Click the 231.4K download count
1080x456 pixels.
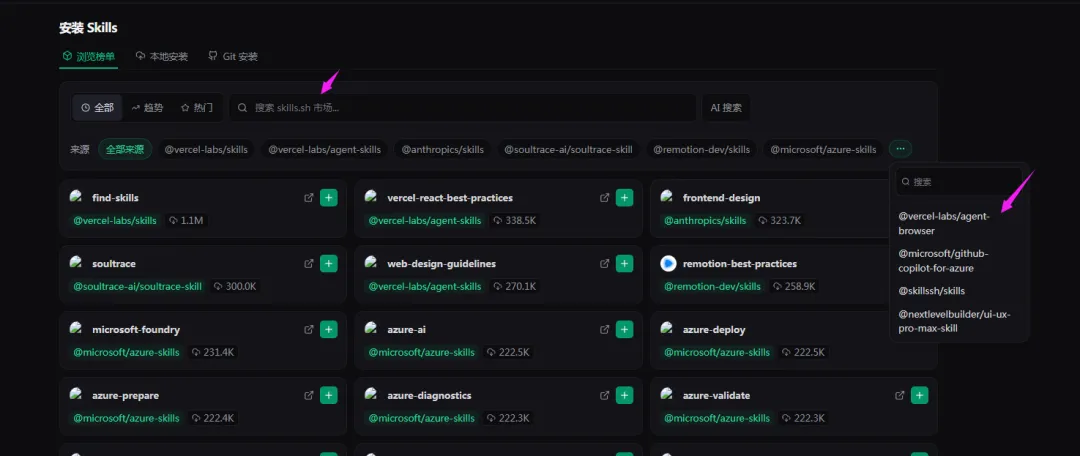(213, 352)
